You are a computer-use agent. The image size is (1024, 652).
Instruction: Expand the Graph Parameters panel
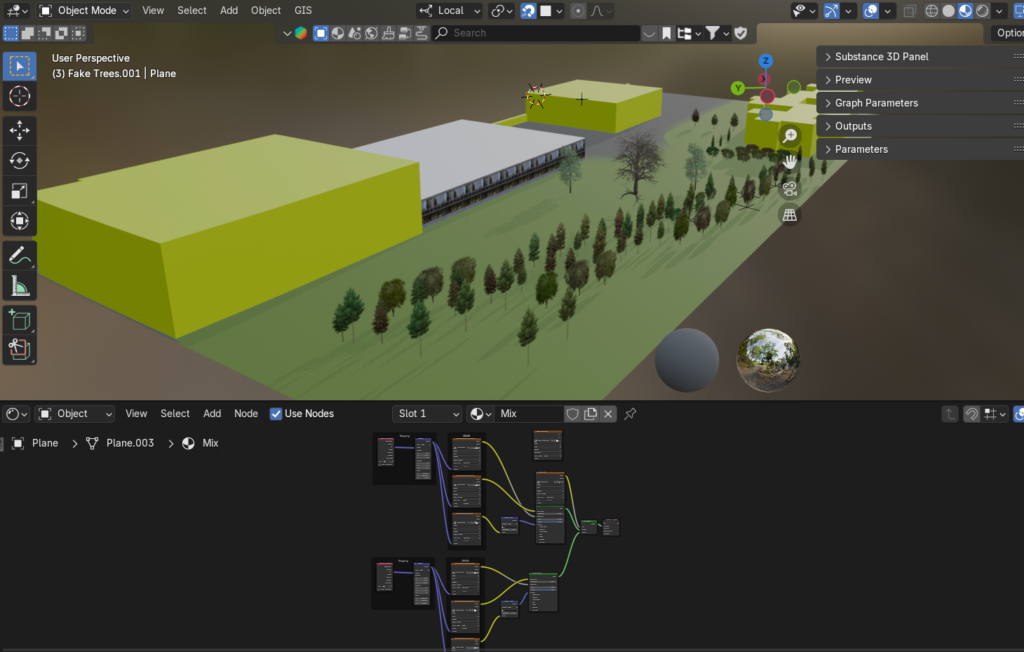pos(876,103)
